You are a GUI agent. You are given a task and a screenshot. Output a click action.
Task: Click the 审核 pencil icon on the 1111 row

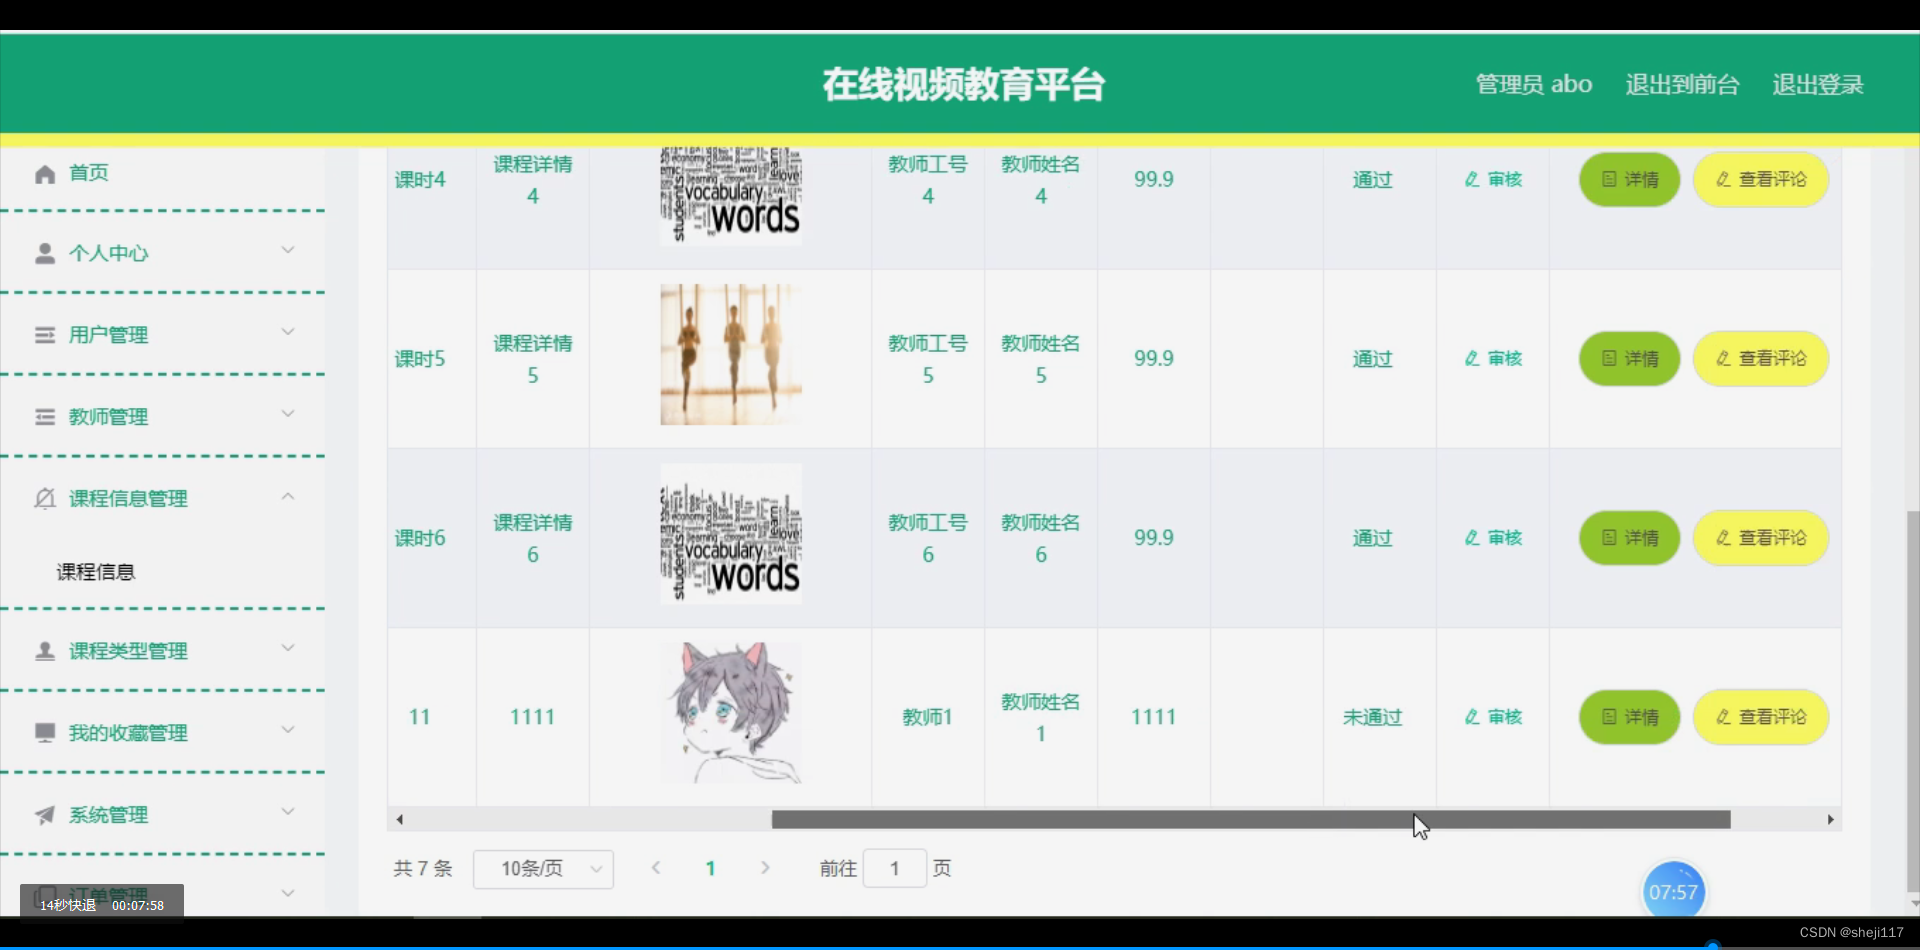click(1471, 716)
